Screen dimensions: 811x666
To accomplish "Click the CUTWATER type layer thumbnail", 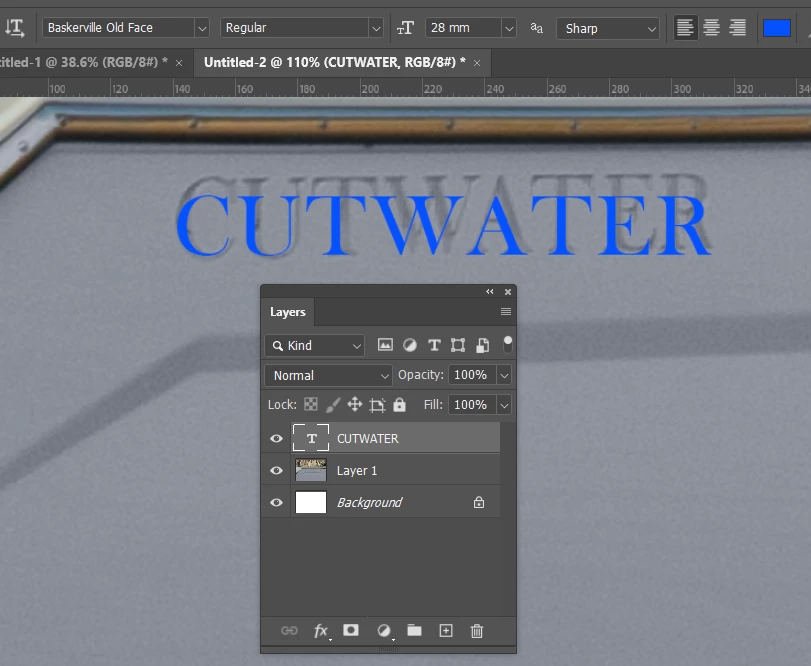I will (310, 438).
